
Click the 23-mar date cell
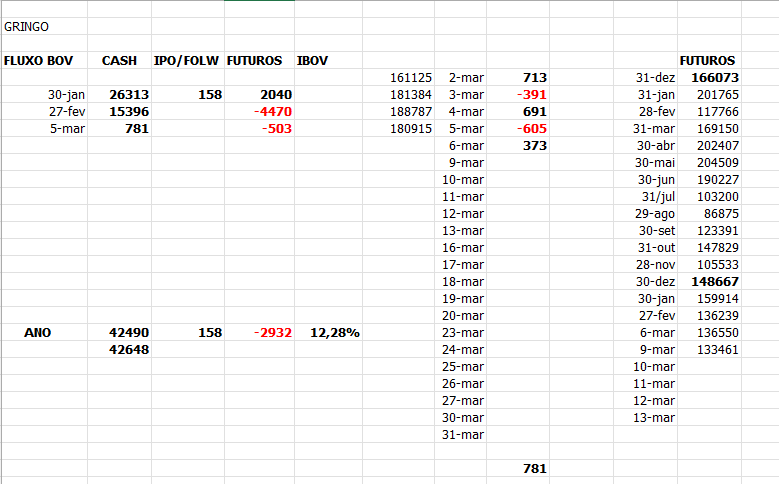point(463,332)
